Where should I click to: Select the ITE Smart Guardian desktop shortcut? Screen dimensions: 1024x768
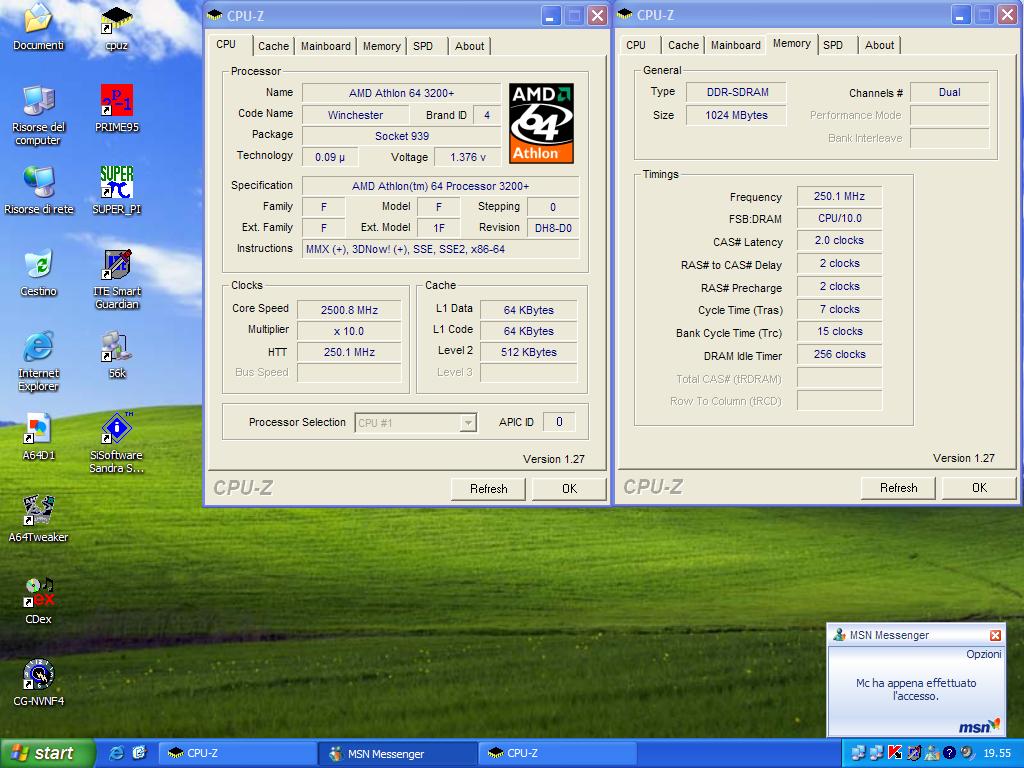(x=117, y=279)
